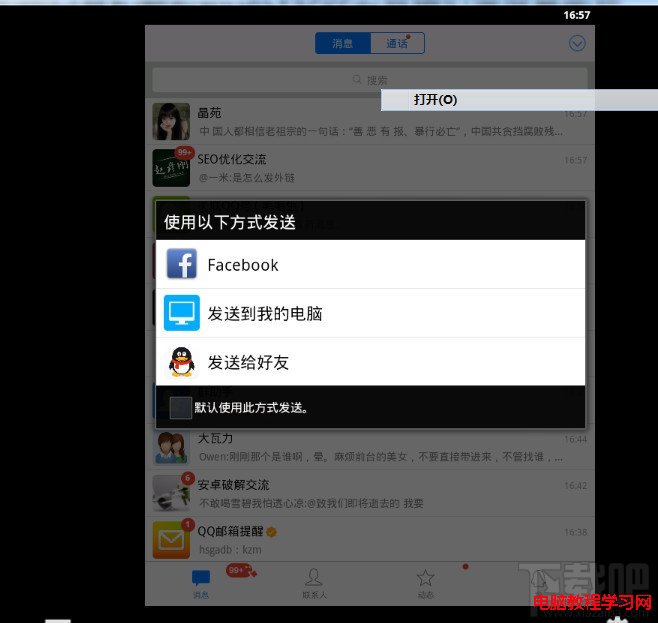
Task: Click the 打开(O) context menu entry
Action: pyautogui.click(x=519, y=100)
